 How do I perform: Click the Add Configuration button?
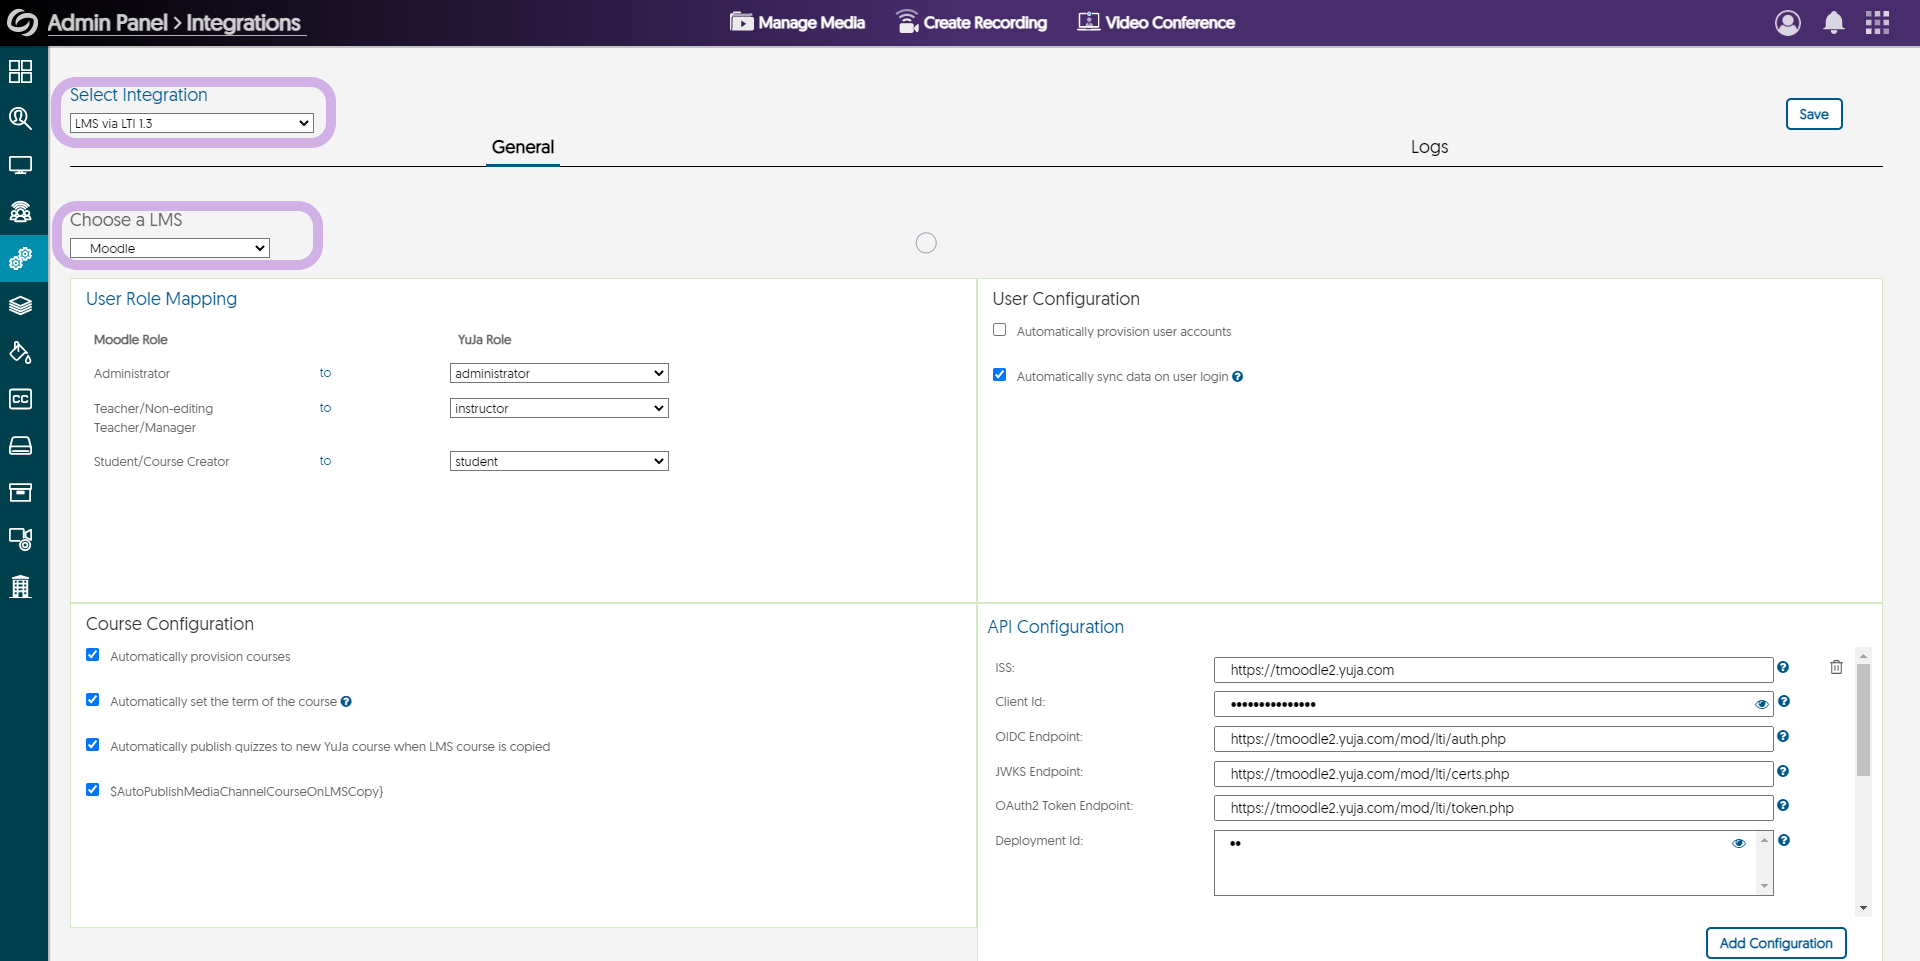(x=1775, y=943)
